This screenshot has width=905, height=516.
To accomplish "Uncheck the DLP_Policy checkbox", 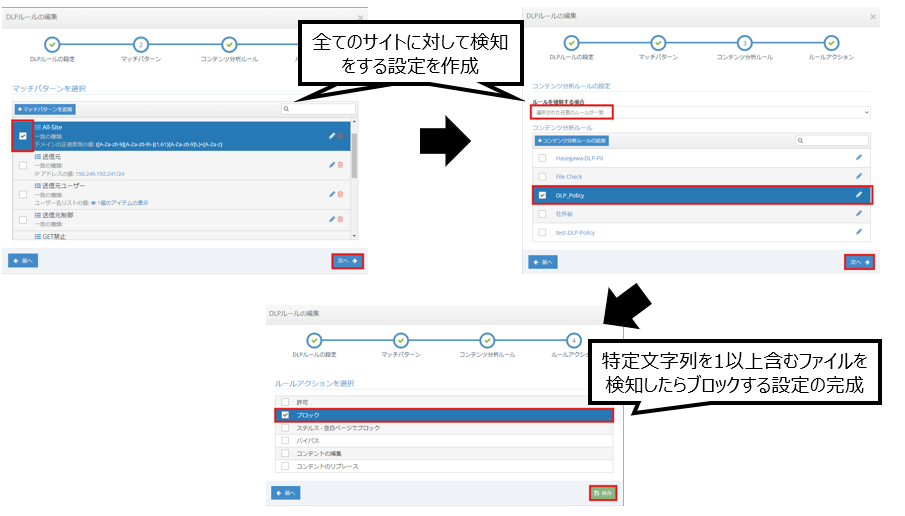I will point(542,195).
